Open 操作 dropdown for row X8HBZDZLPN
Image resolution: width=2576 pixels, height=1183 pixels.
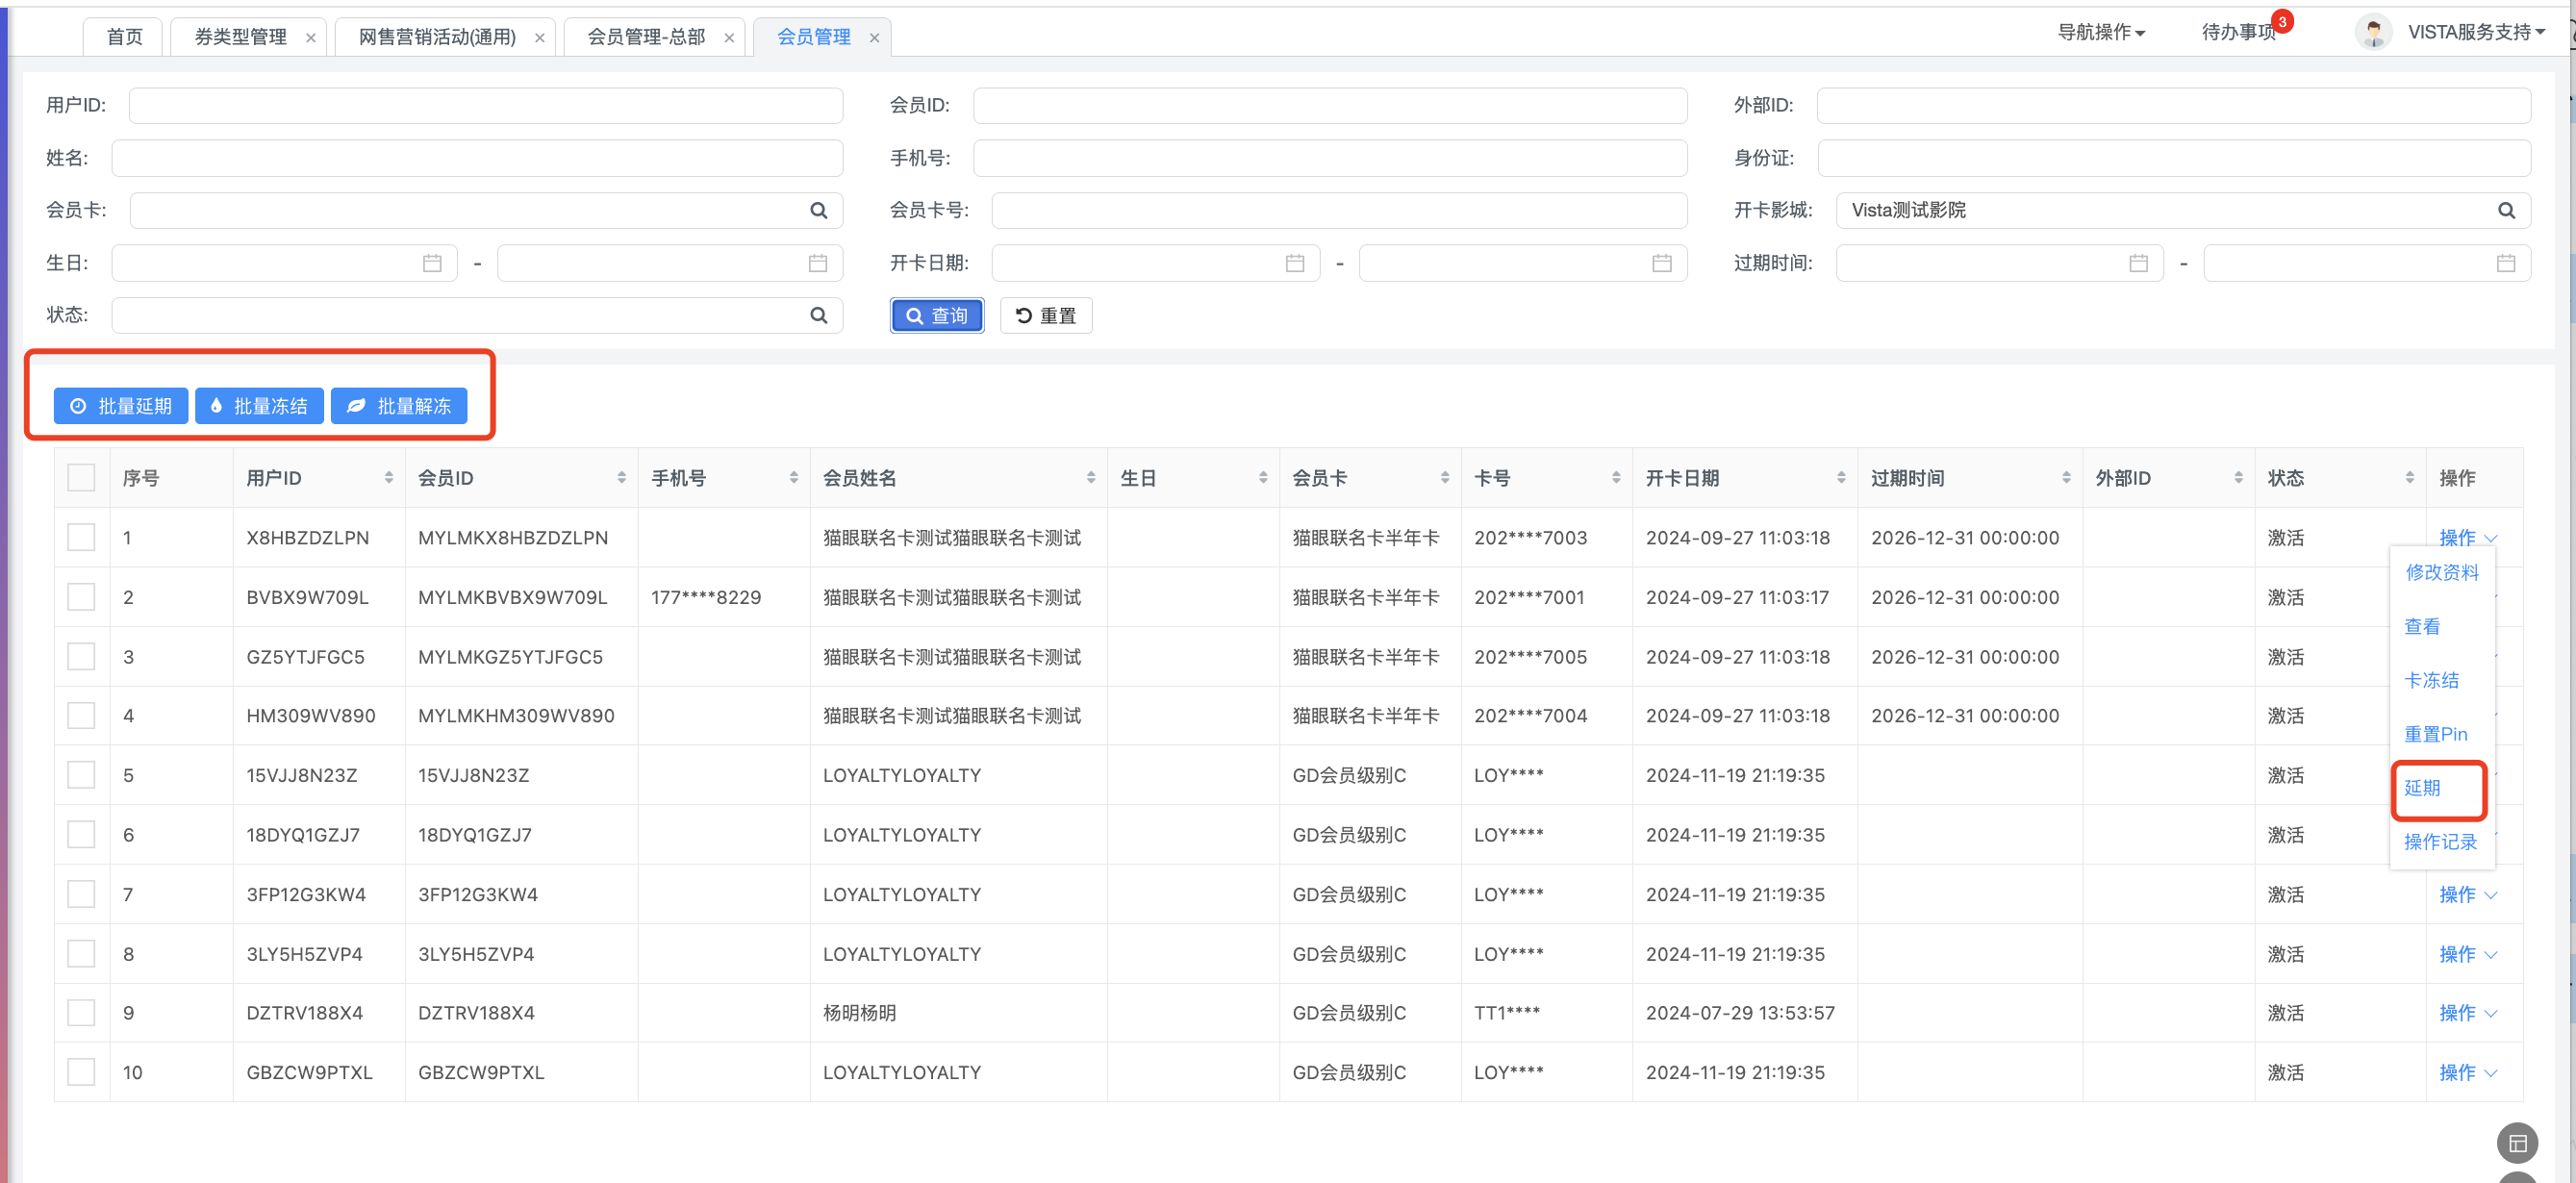pyautogui.click(x=2467, y=538)
